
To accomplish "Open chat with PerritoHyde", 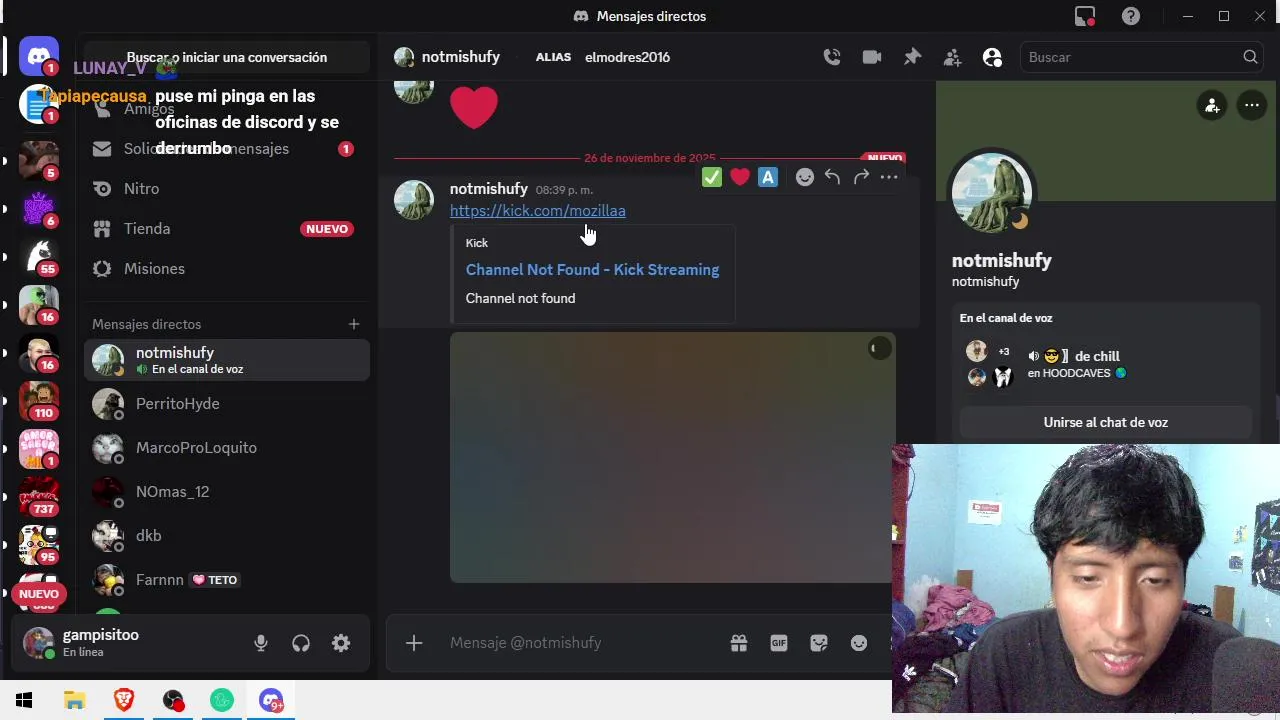I will [227, 404].
